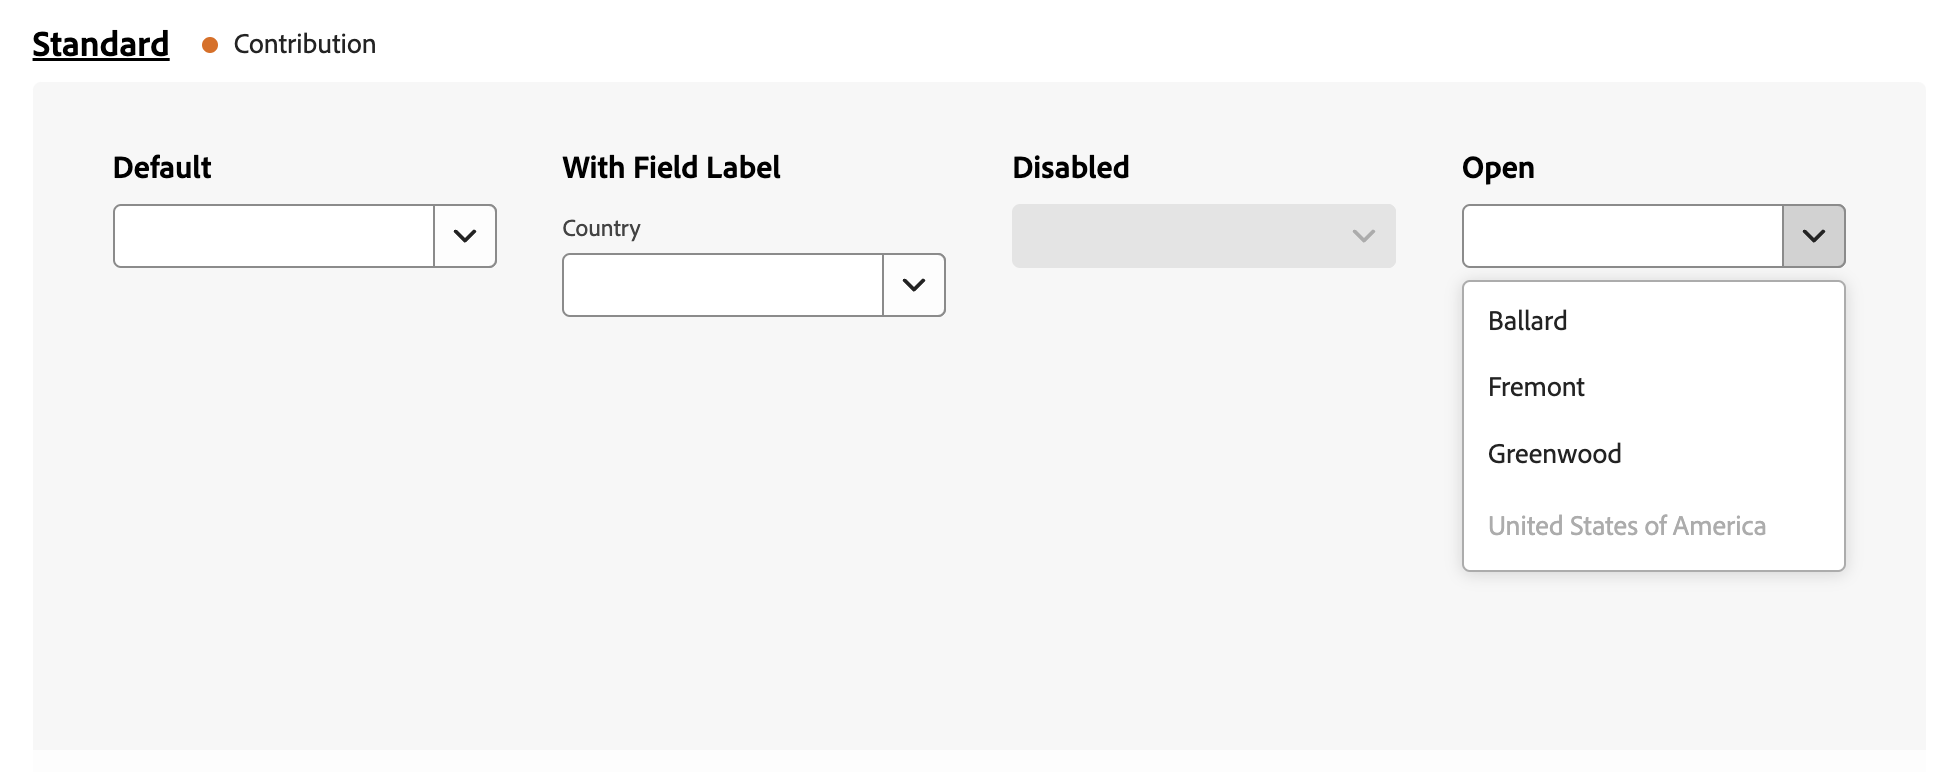Choose Fremont from the open list
This screenshot has width=1948, height=772.
click(x=1654, y=387)
